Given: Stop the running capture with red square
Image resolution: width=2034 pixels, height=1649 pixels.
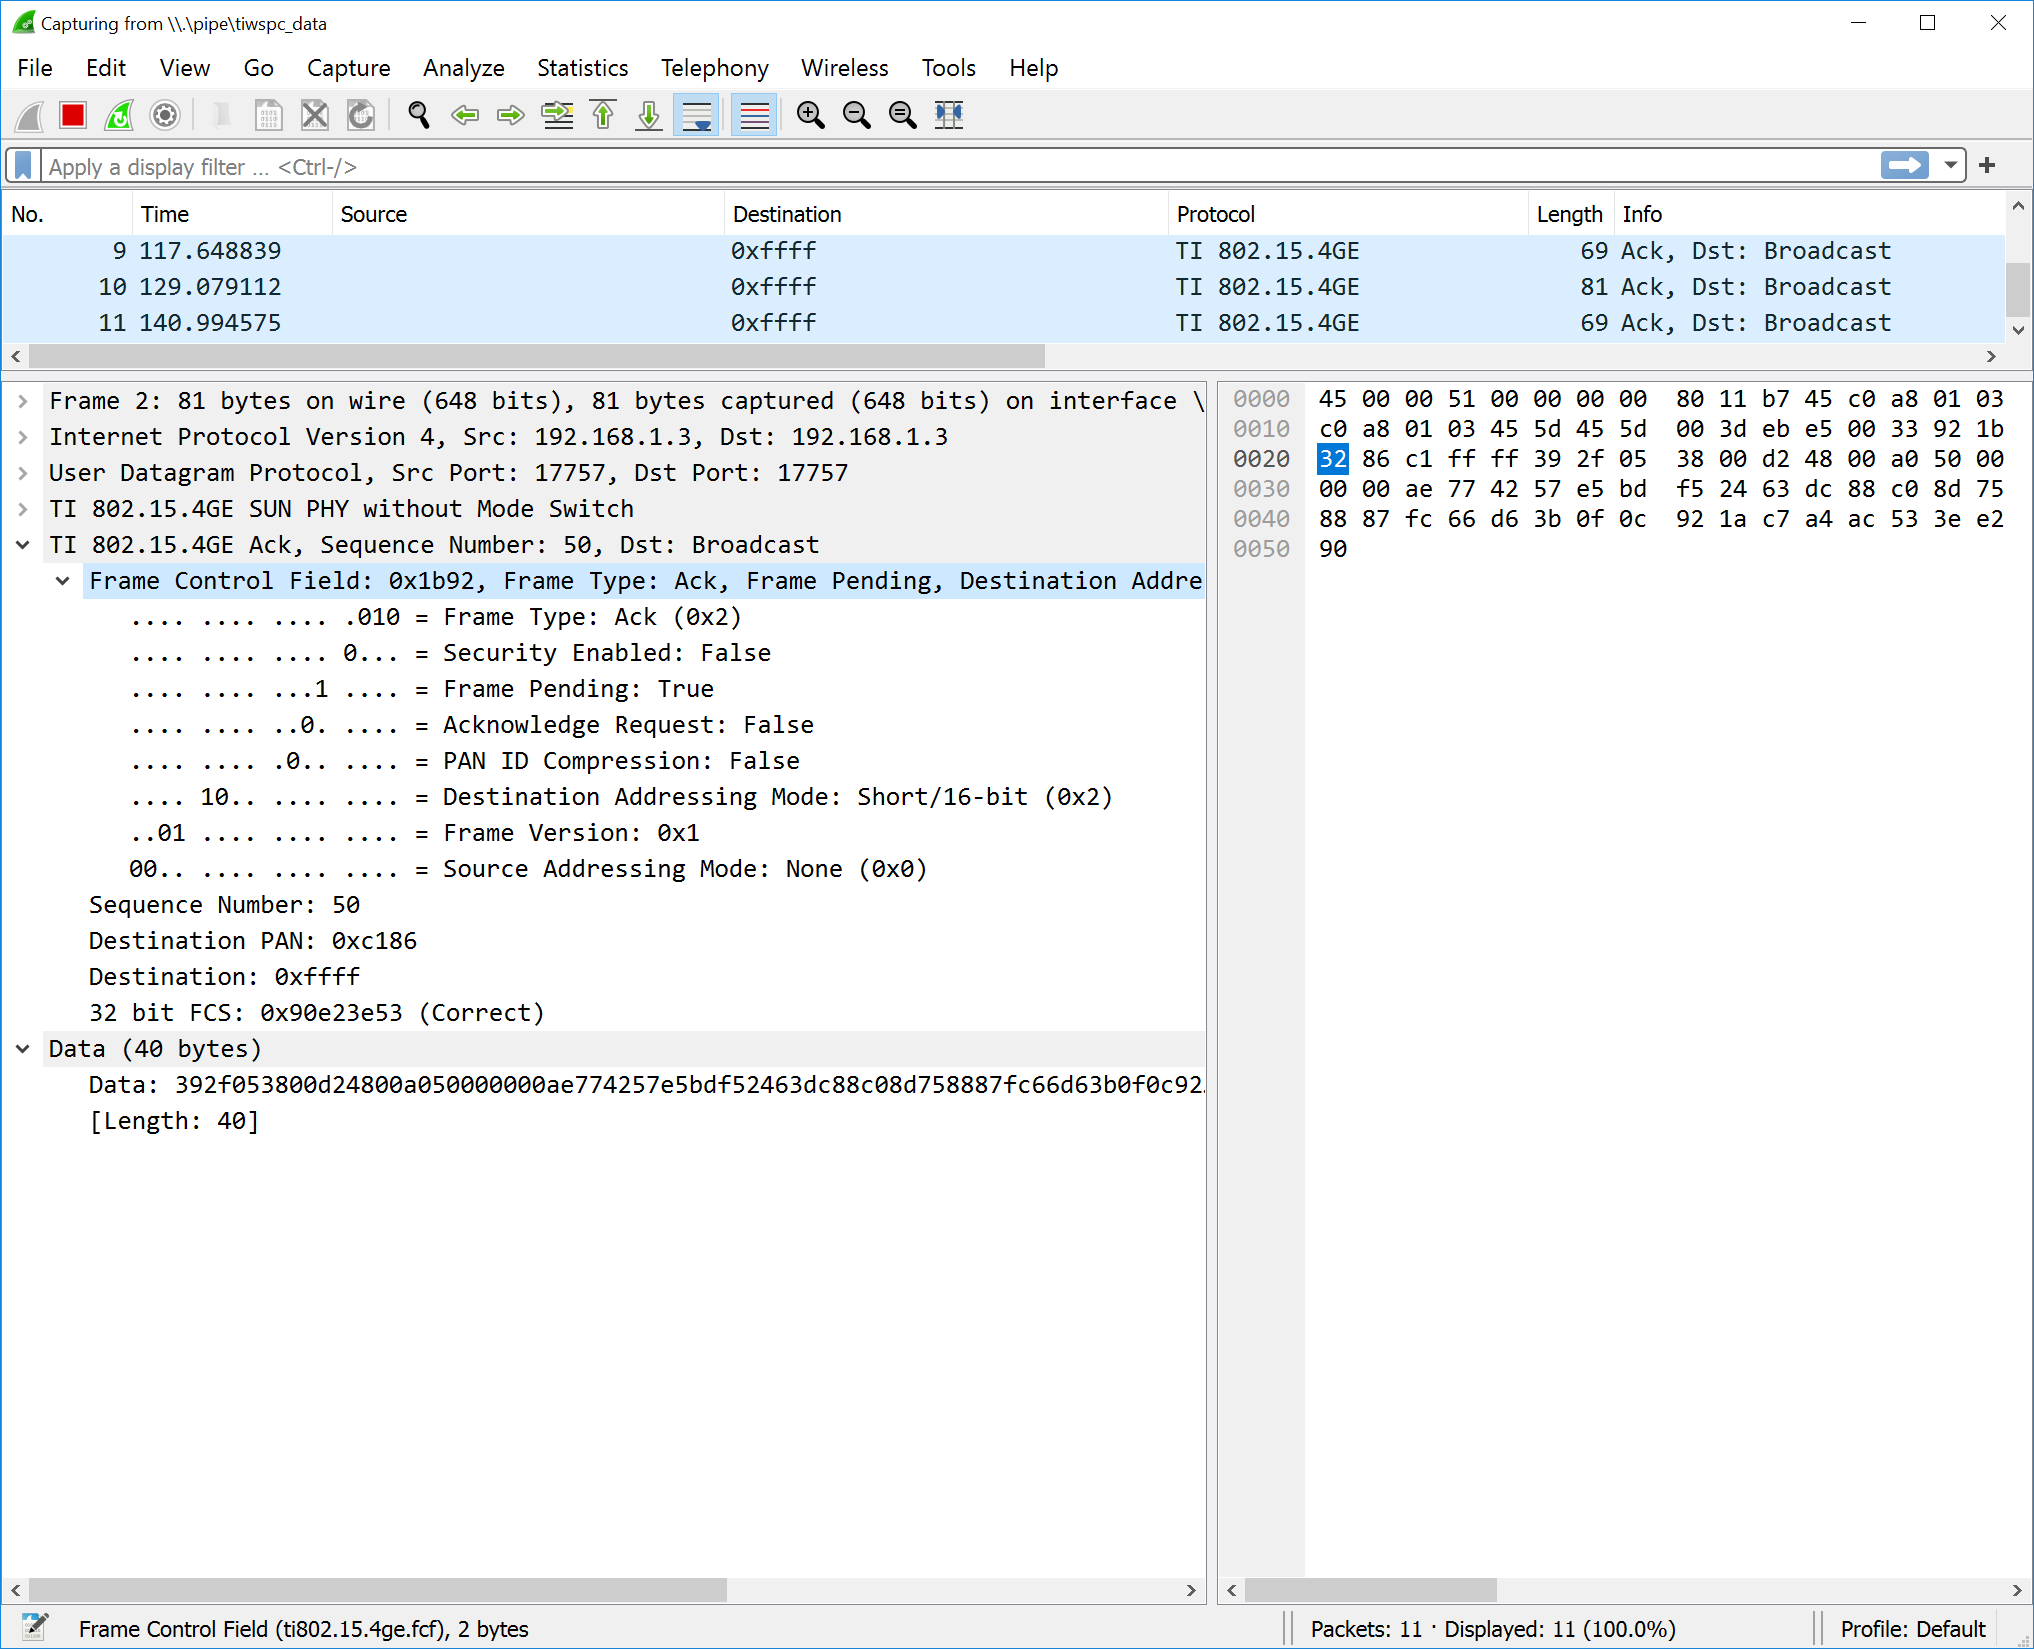Looking at the screenshot, I should pos(73,116).
